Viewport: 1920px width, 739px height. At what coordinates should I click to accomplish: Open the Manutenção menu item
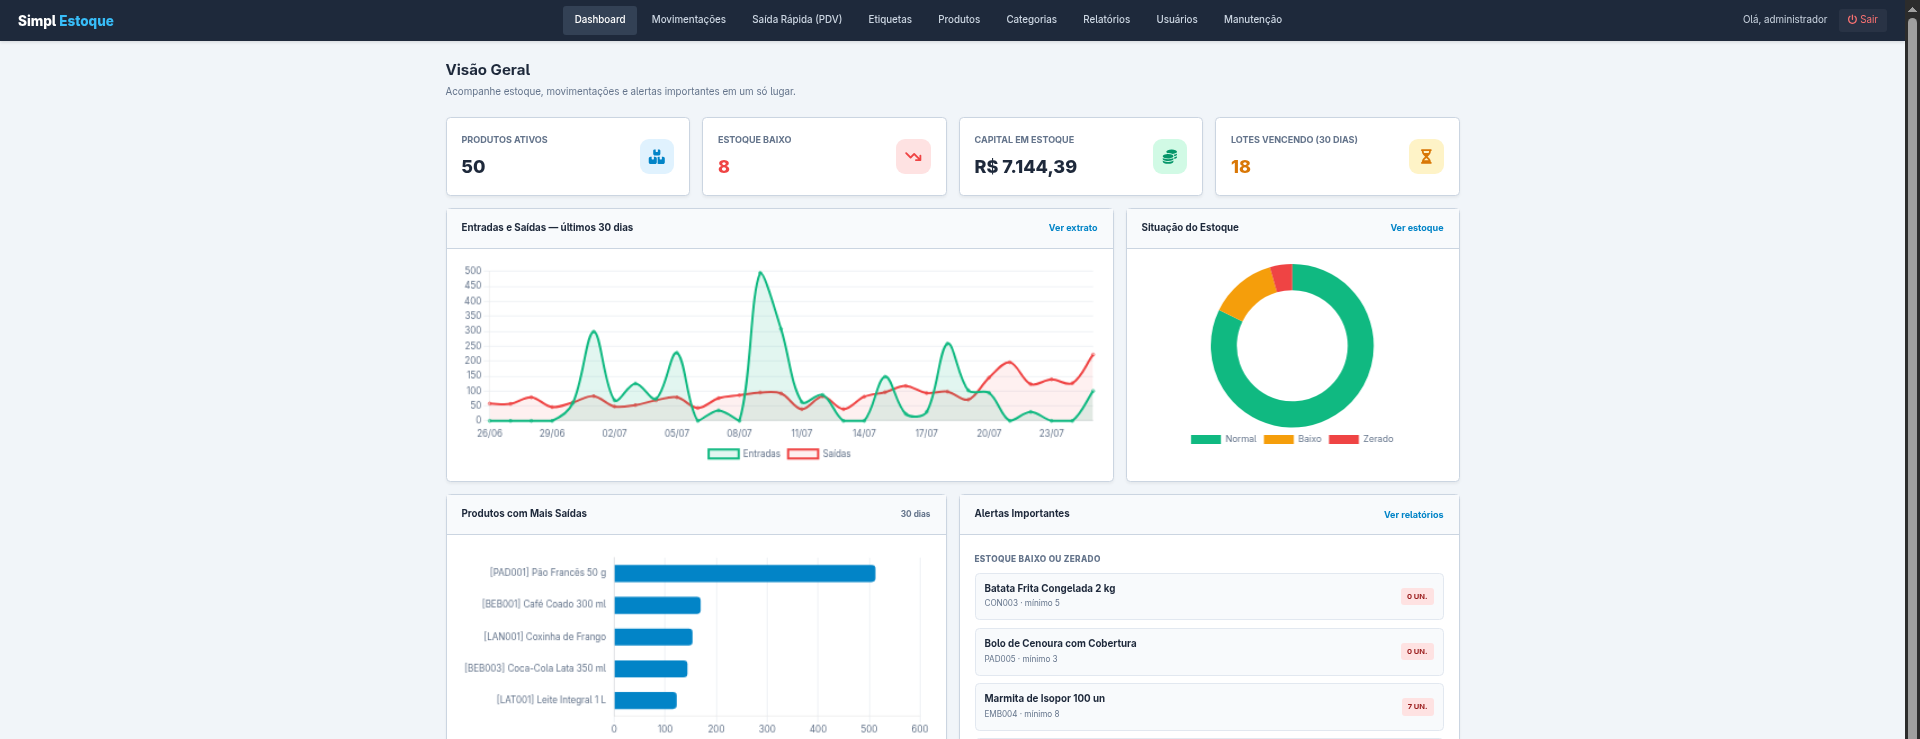(x=1253, y=20)
